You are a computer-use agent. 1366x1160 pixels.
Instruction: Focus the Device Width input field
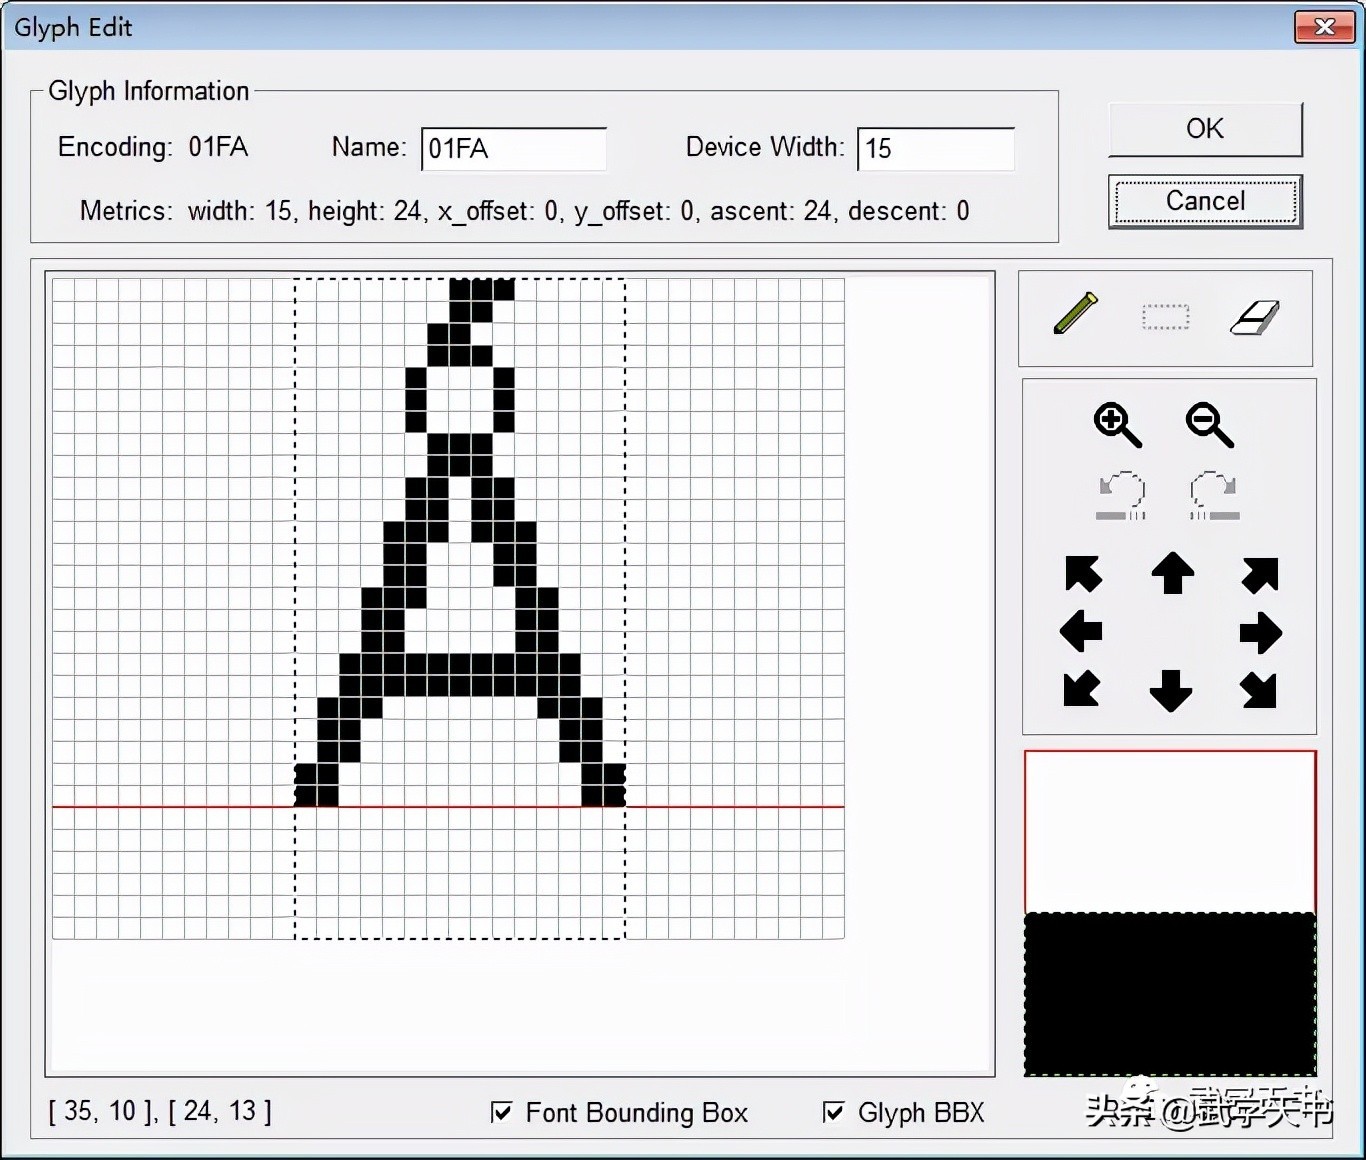tap(936, 149)
